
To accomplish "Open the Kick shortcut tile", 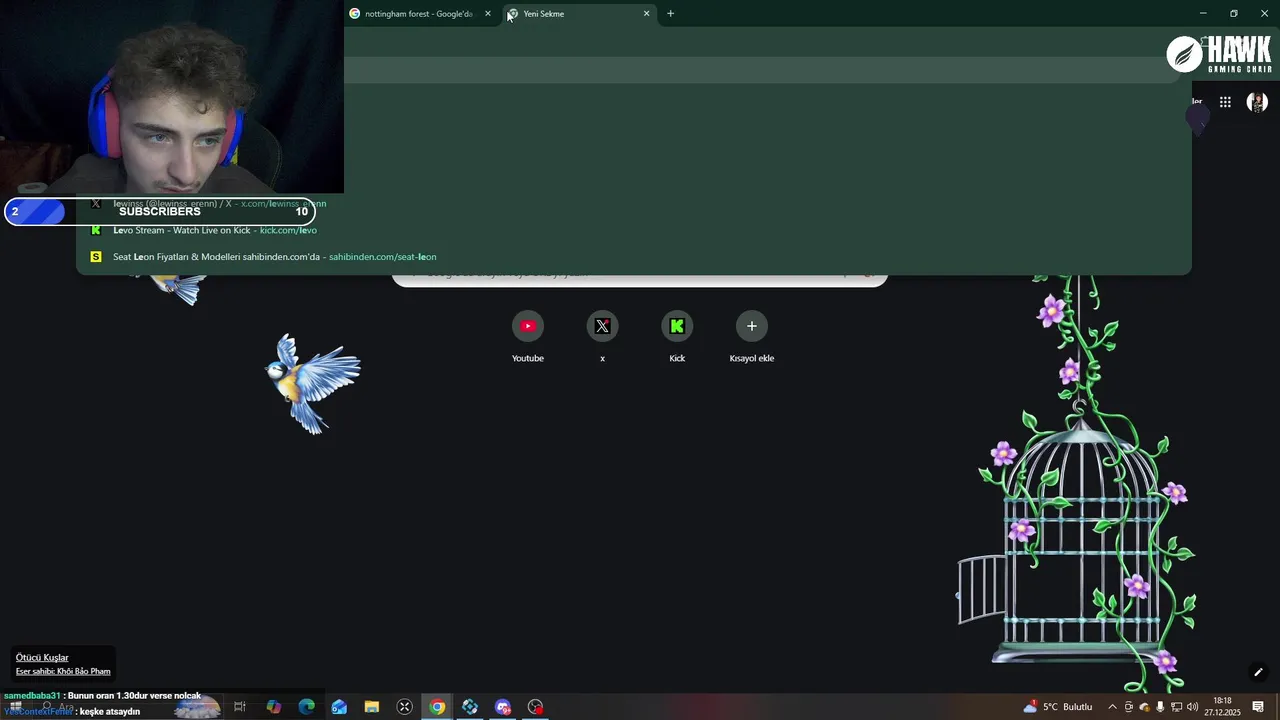I will [x=677, y=337].
